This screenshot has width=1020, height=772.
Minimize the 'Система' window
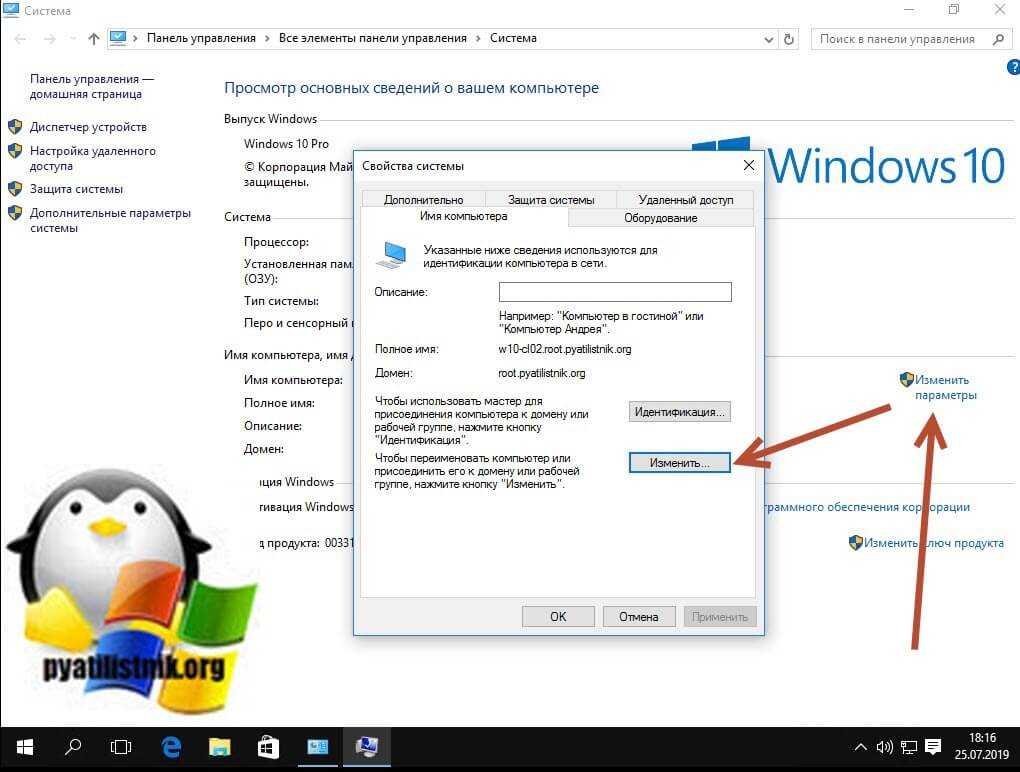pos(909,10)
